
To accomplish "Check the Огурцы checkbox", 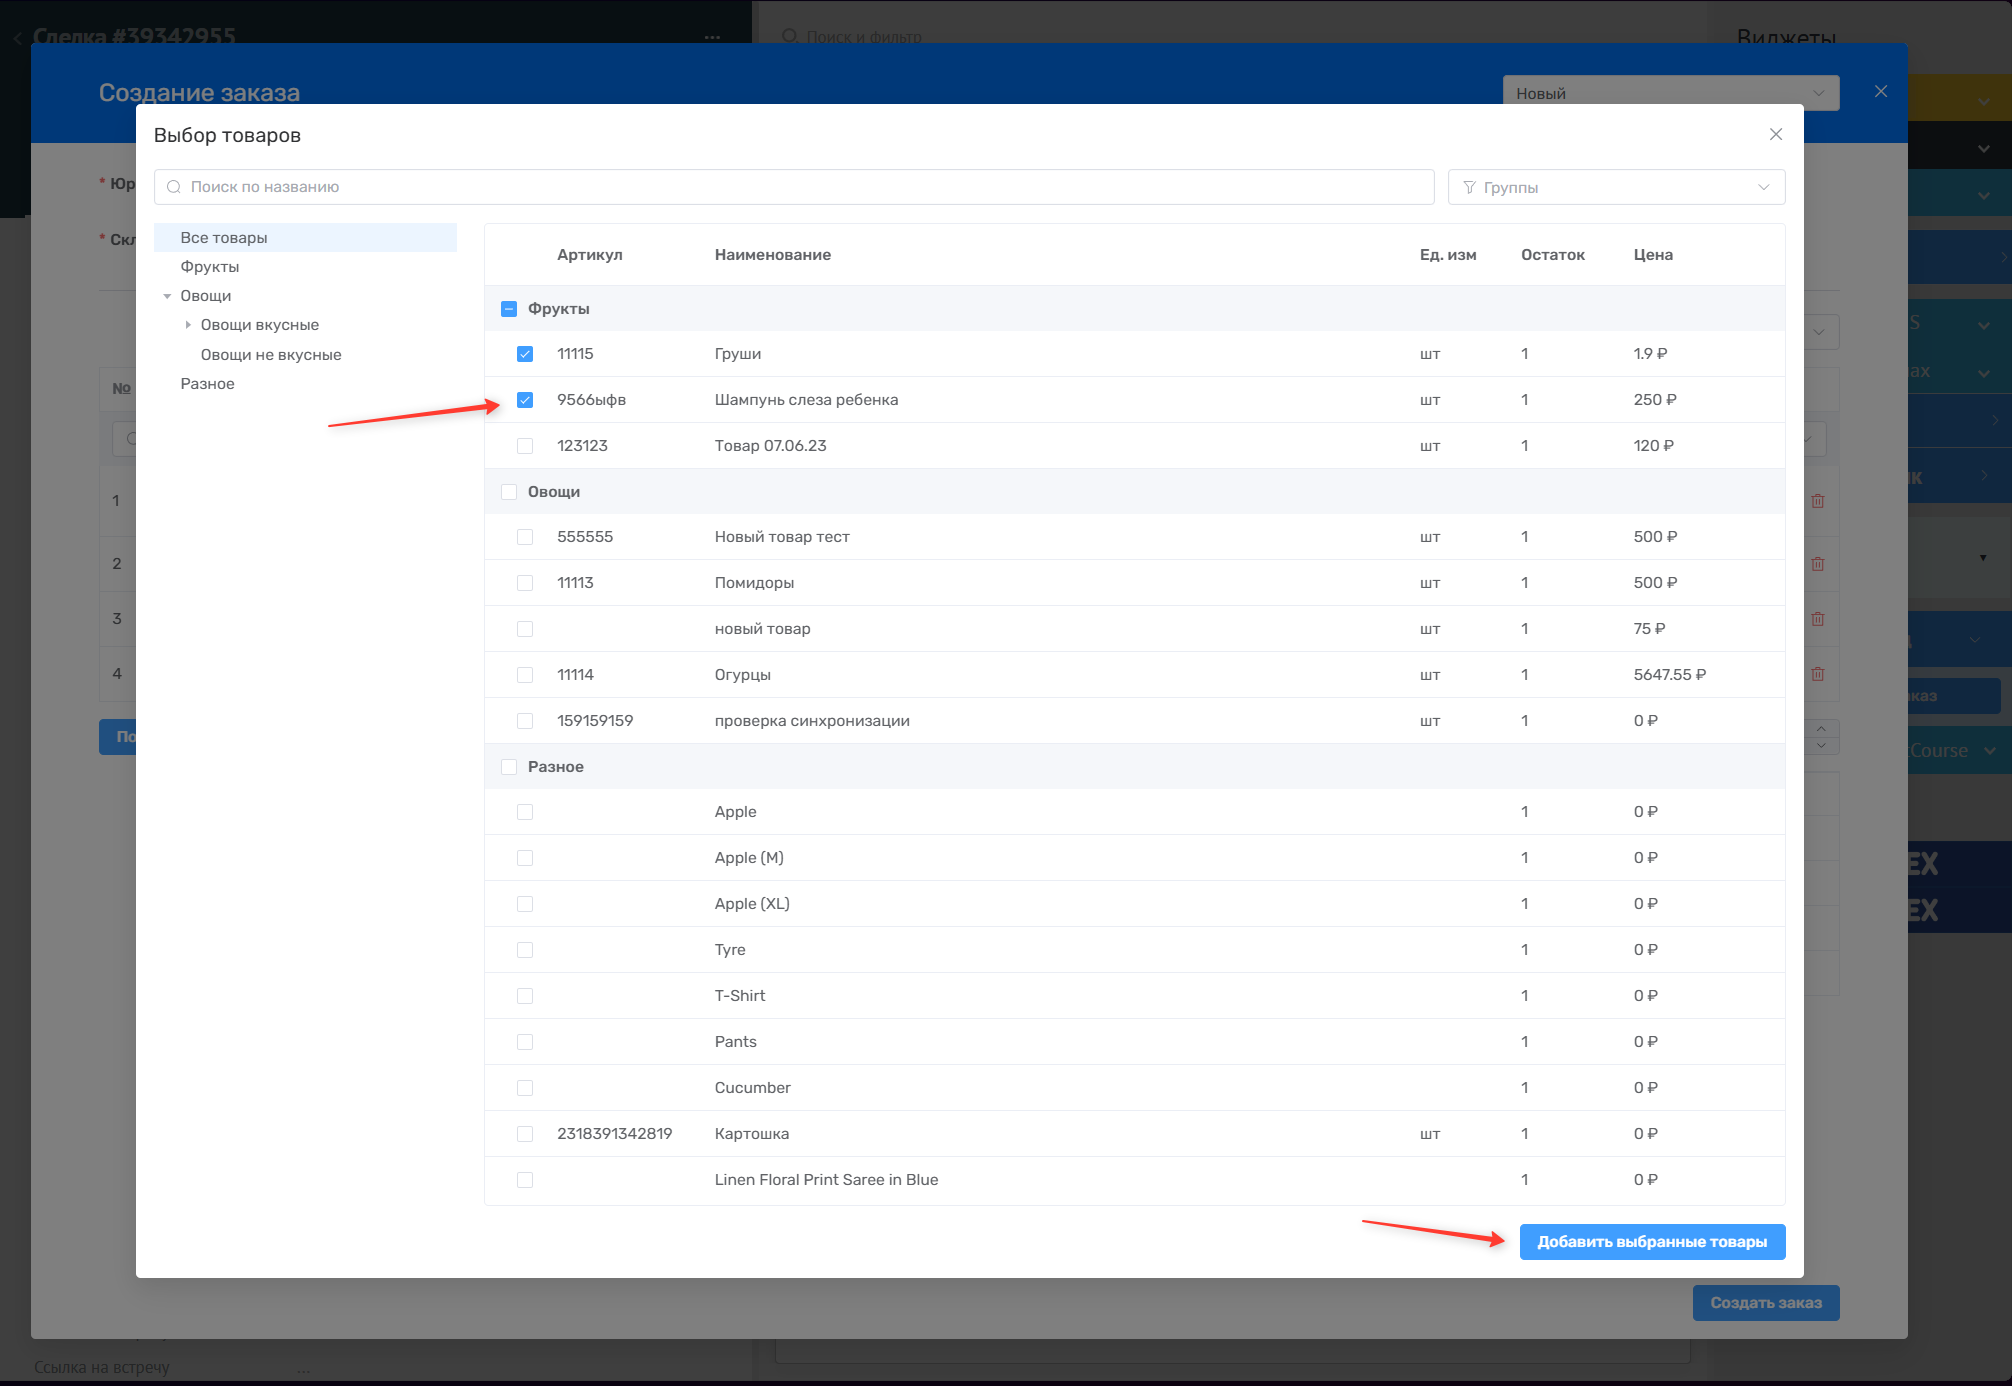I will pyautogui.click(x=525, y=675).
